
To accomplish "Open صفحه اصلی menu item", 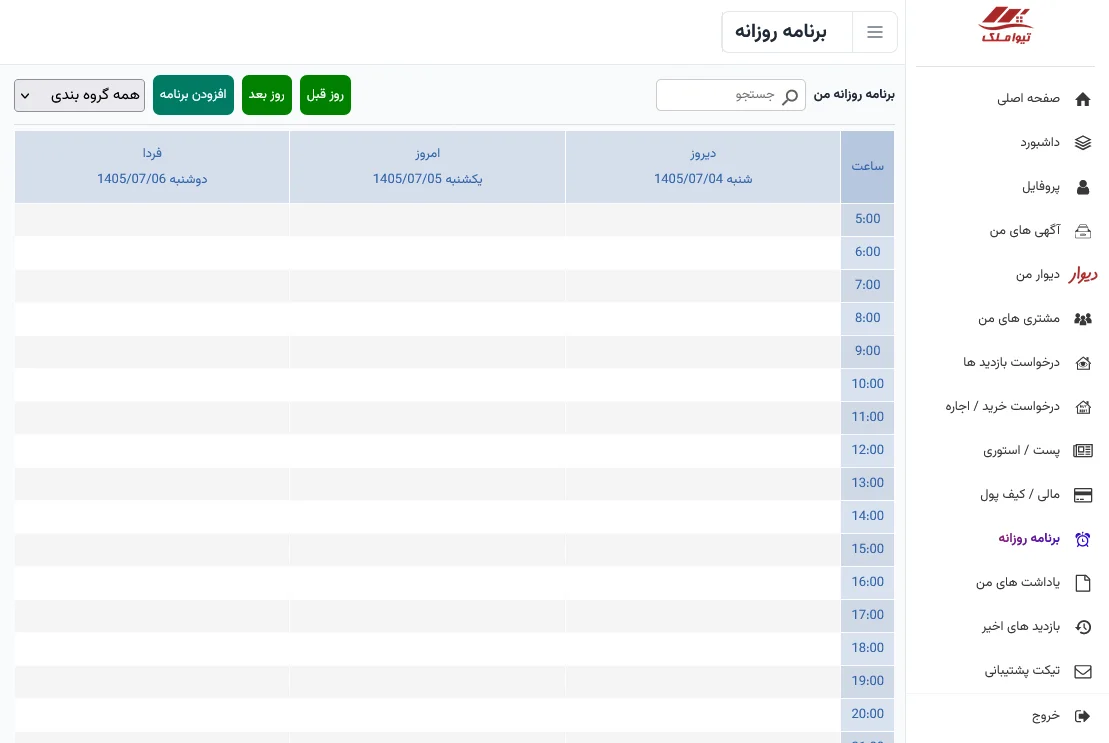I will click(x=1028, y=99).
